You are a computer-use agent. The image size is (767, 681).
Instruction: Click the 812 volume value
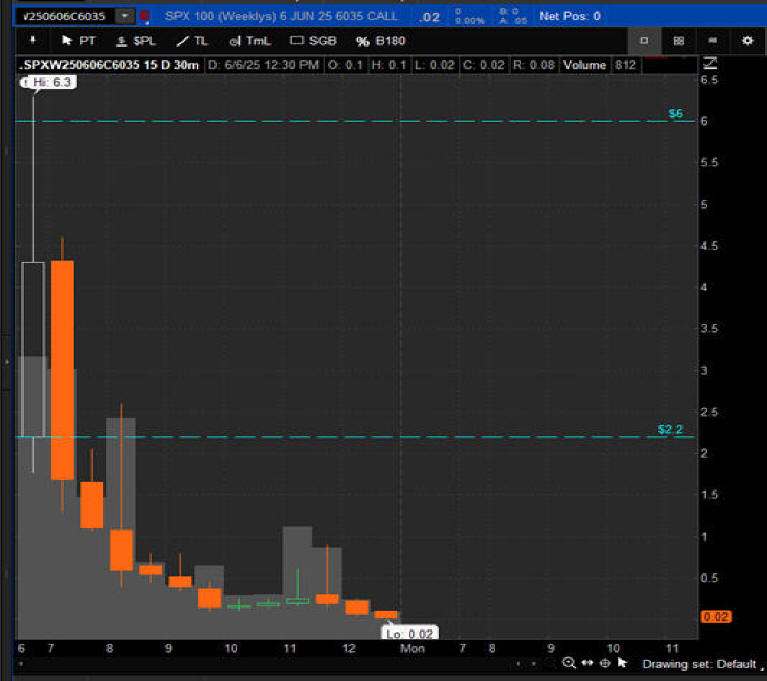(x=625, y=65)
